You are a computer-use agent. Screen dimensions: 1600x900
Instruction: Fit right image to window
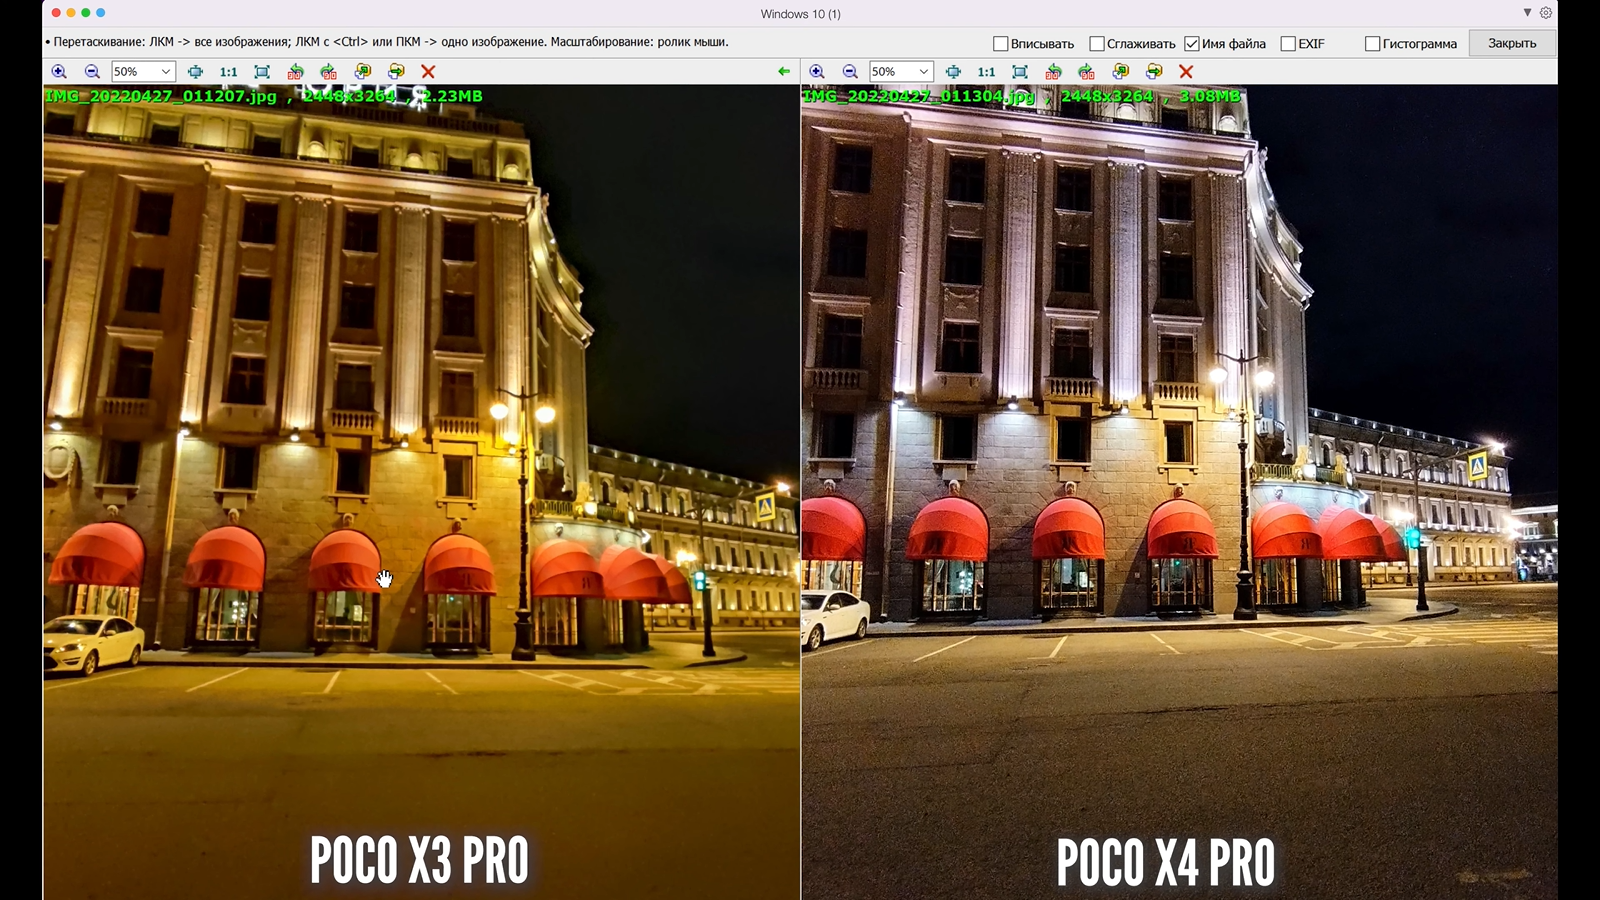1020,72
